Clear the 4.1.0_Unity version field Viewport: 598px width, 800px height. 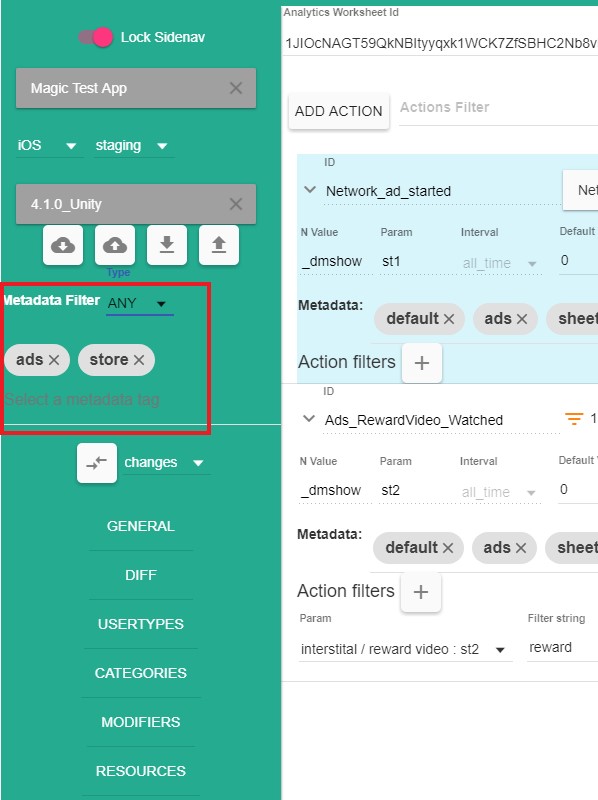pos(236,205)
